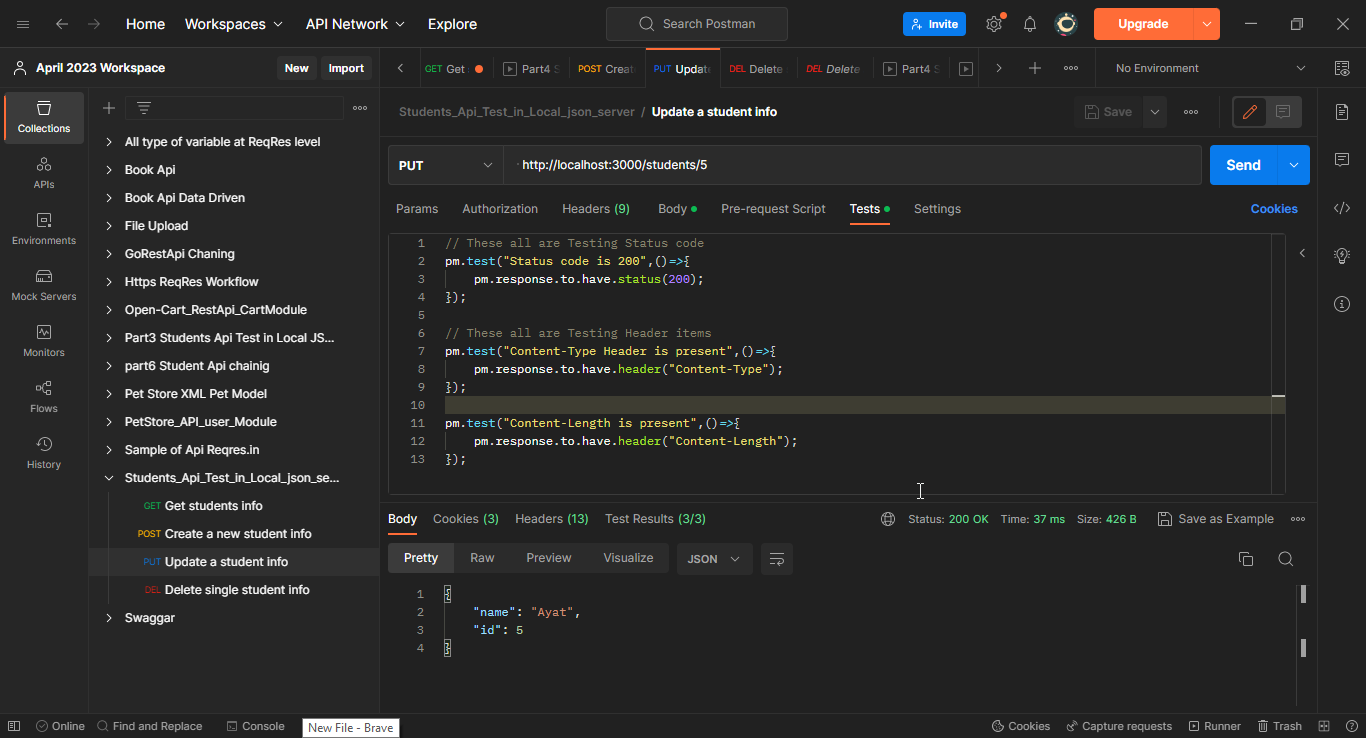Open the notifications bell
1366x738 pixels.
click(1029, 23)
